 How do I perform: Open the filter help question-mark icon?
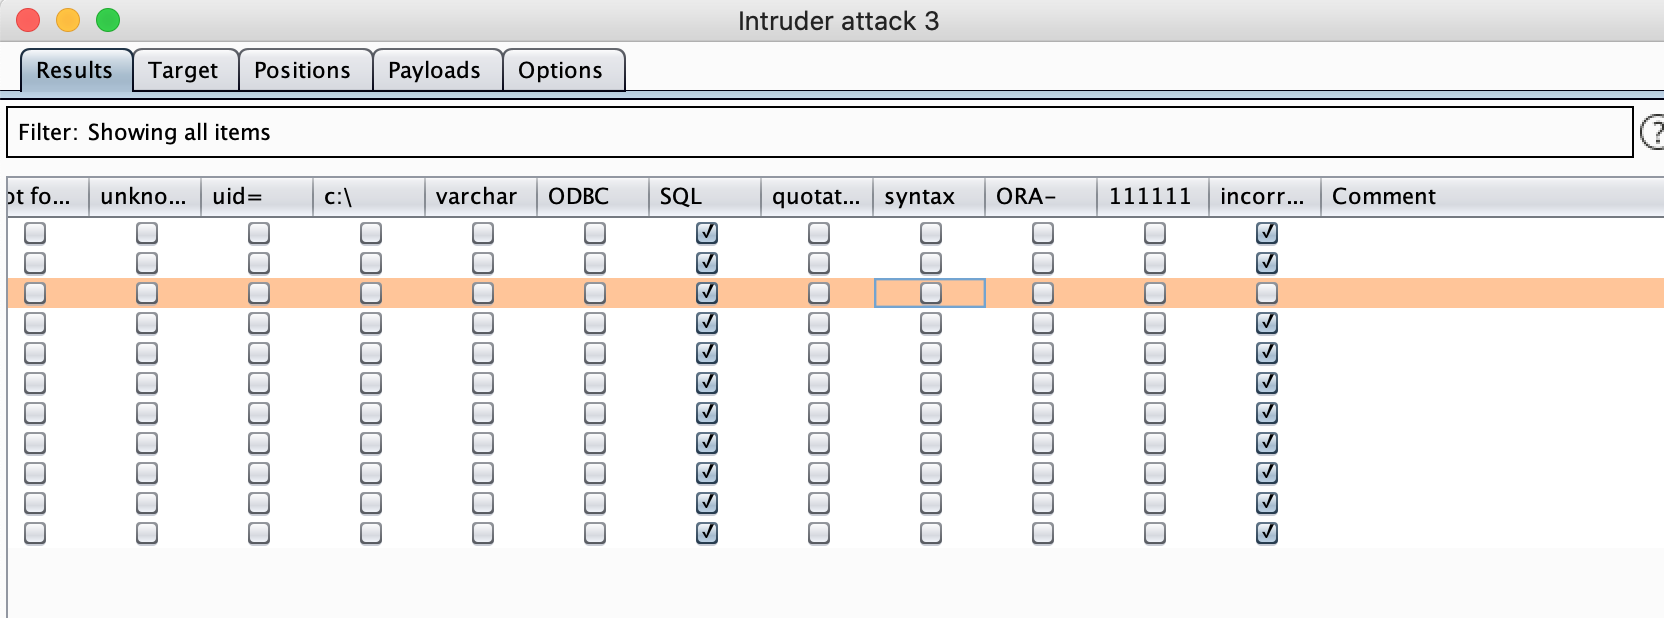click(x=1653, y=132)
